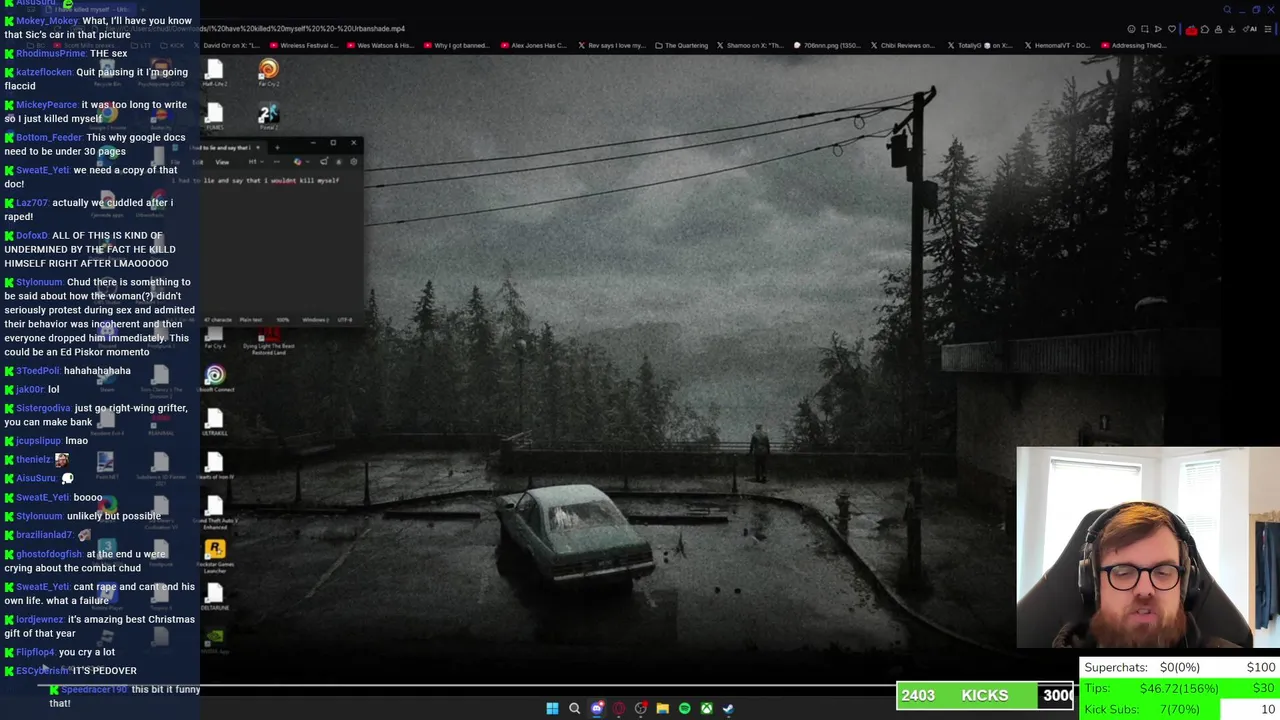Open the Xbox app from the taskbar
1280x720 pixels.
click(x=706, y=708)
